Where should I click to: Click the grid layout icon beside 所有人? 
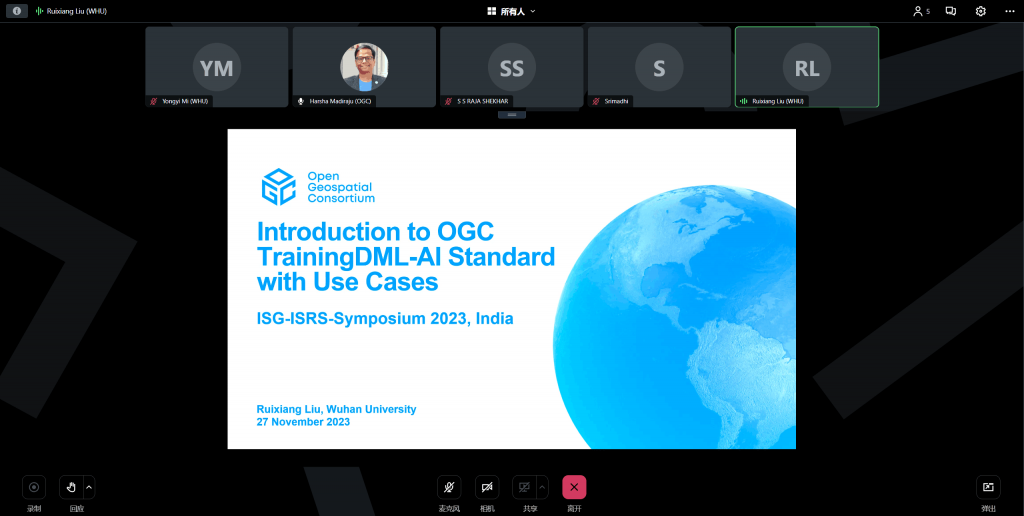coord(492,11)
